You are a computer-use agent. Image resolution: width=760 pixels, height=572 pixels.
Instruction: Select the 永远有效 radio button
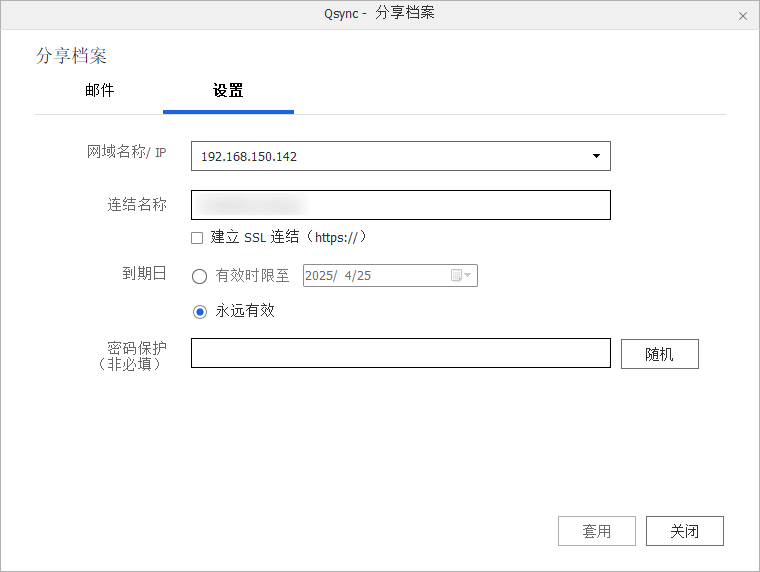199,312
